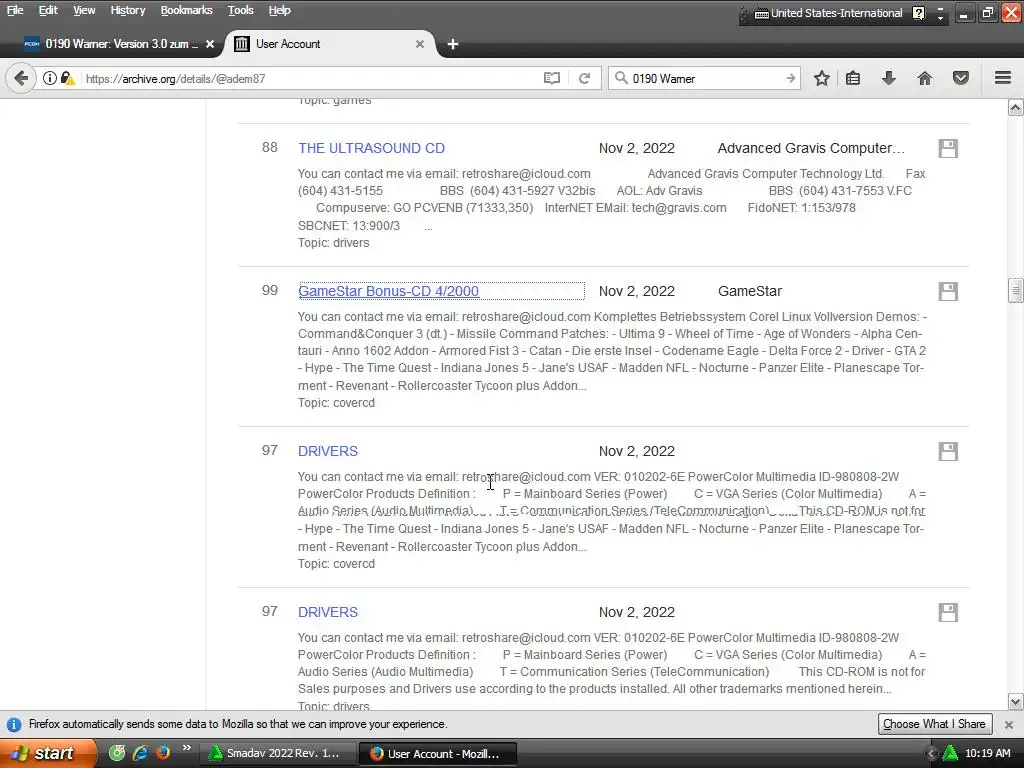This screenshot has width=1024, height=768.
Task: Click the floppy icon for GameStar Bonus-CD
Action: pyautogui.click(x=948, y=291)
